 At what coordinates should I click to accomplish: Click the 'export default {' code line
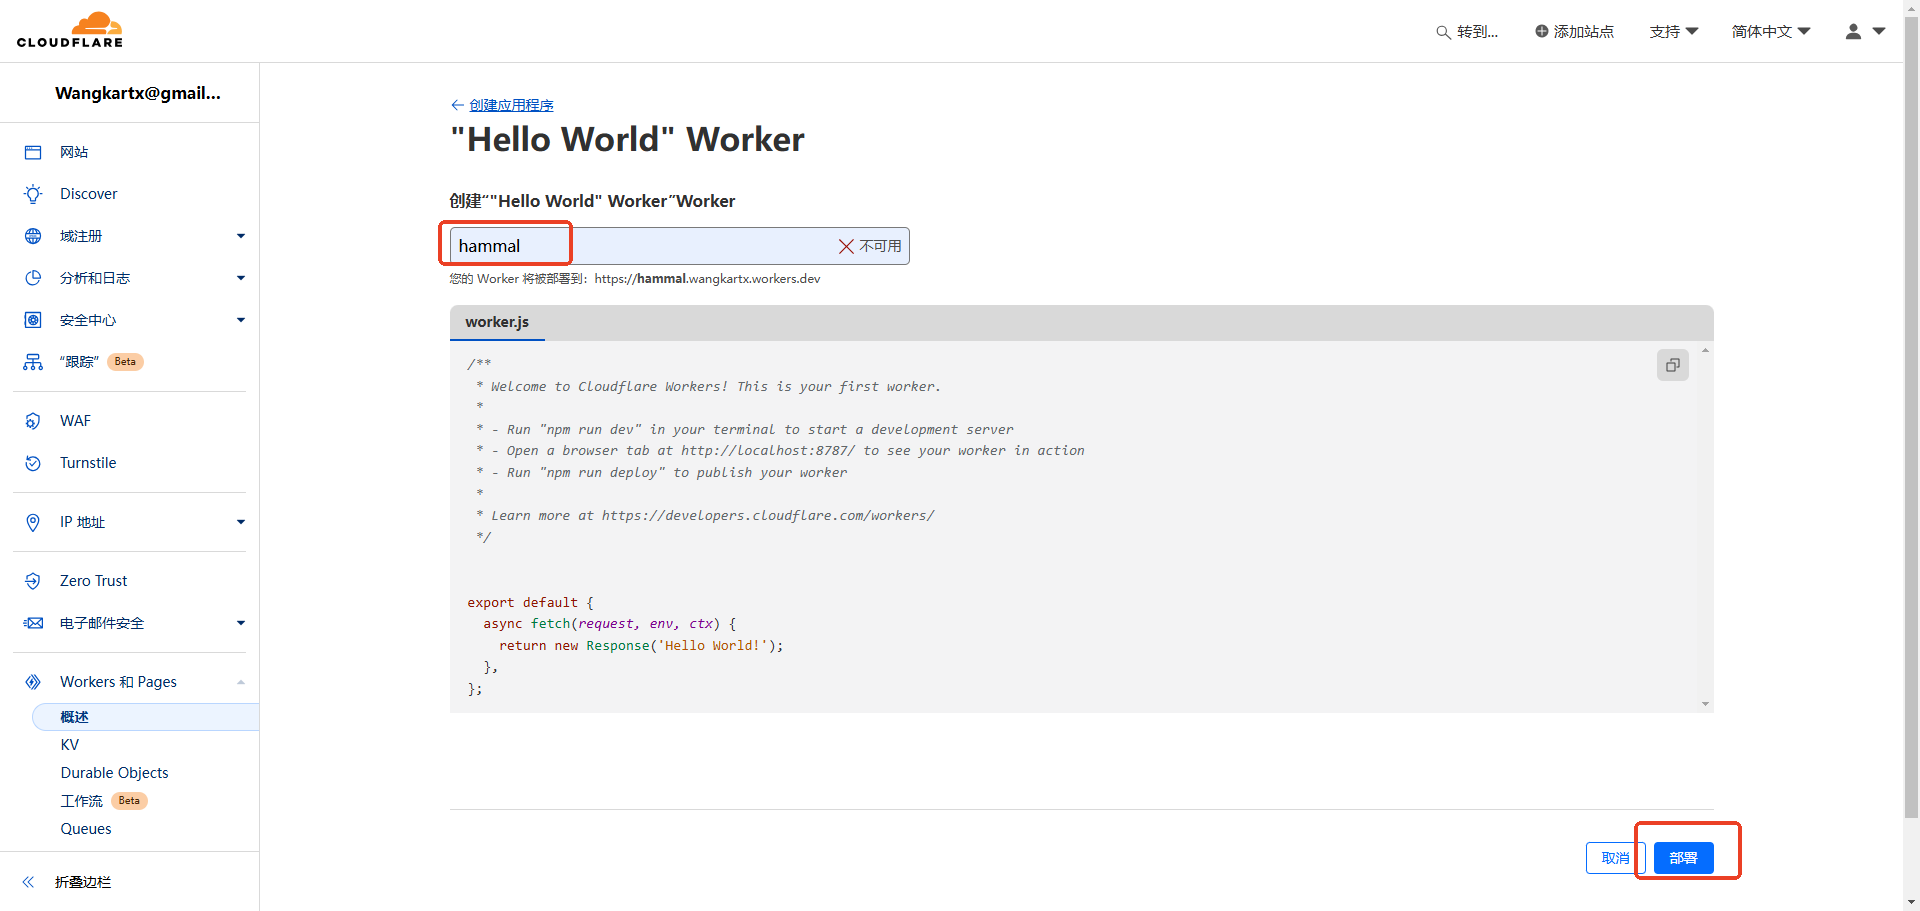(530, 603)
